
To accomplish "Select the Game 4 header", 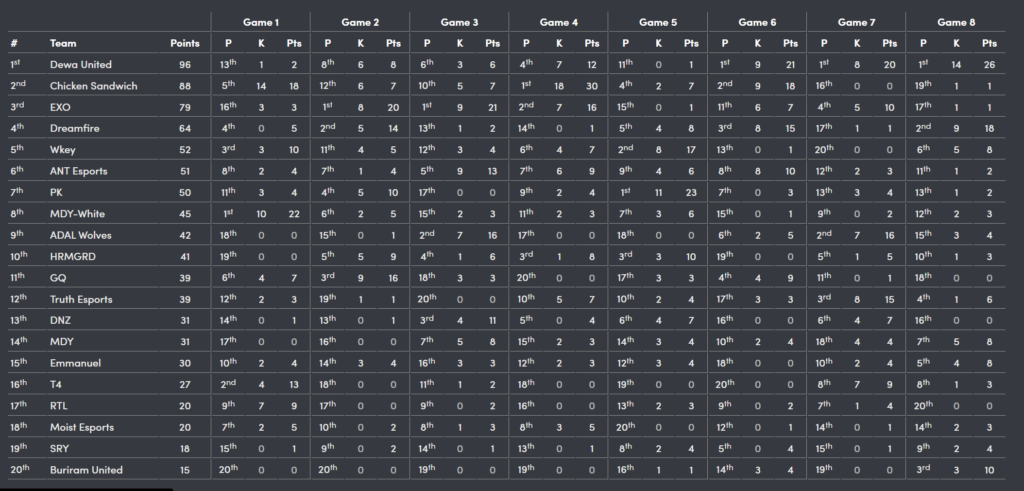I will click(x=559, y=22).
